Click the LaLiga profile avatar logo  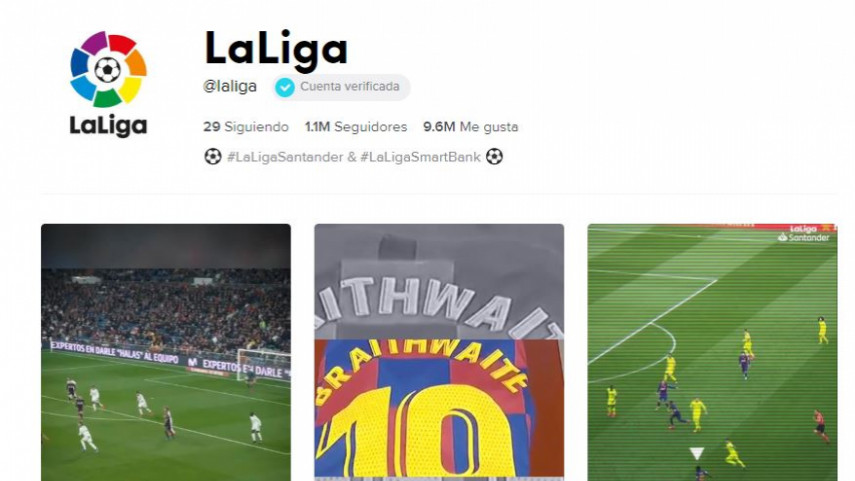coord(108,83)
